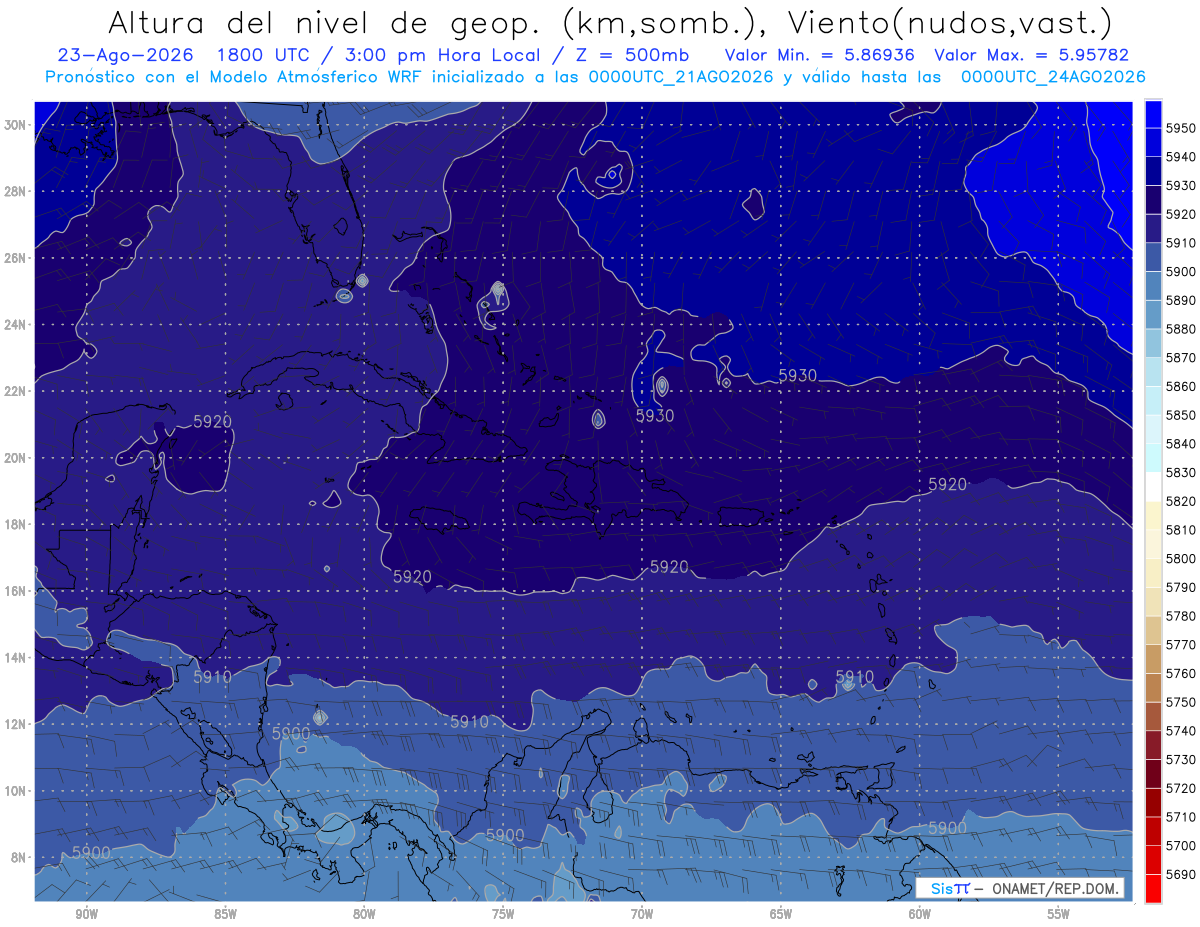
Task: Click the 5830 label on the color scale
Action: coord(1180,472)
